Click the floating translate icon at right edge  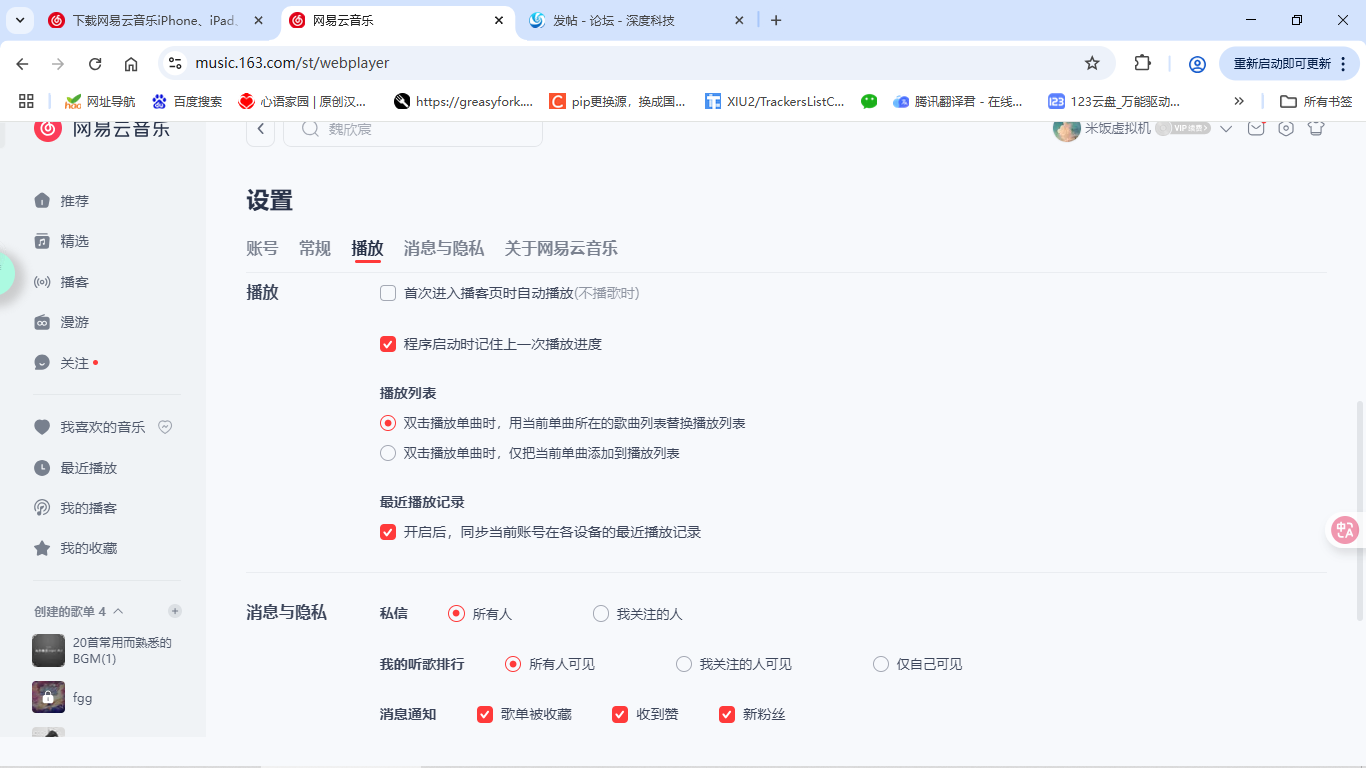click(x=1345, y=530)
